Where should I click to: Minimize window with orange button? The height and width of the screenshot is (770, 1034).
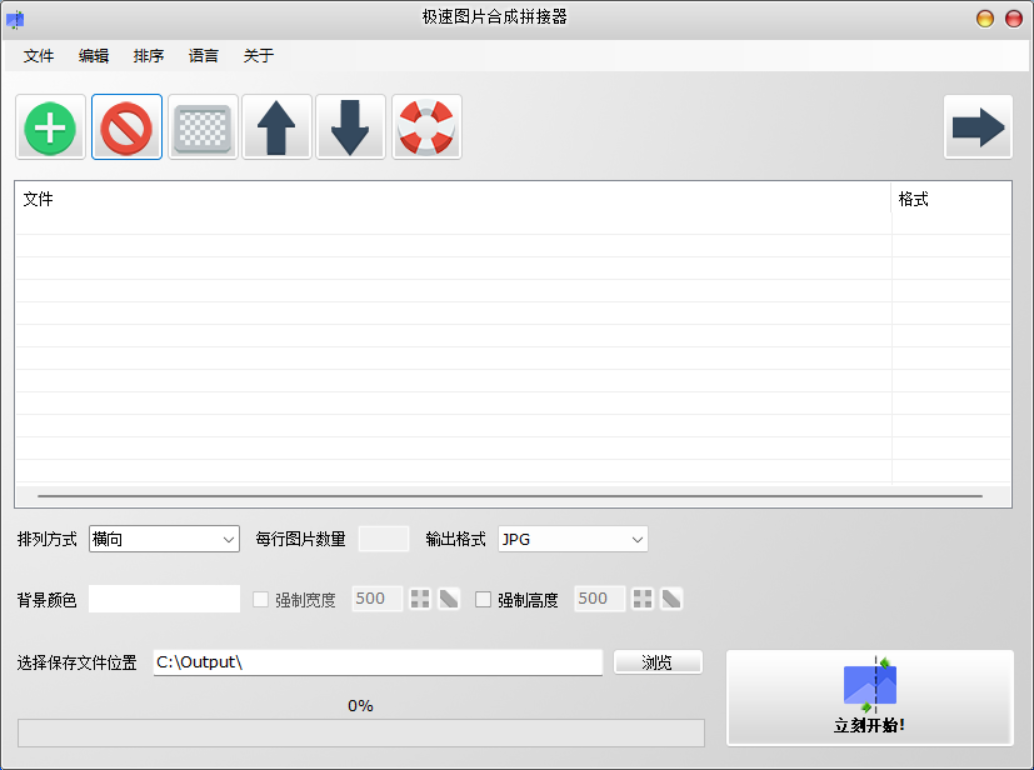[985, 18]
